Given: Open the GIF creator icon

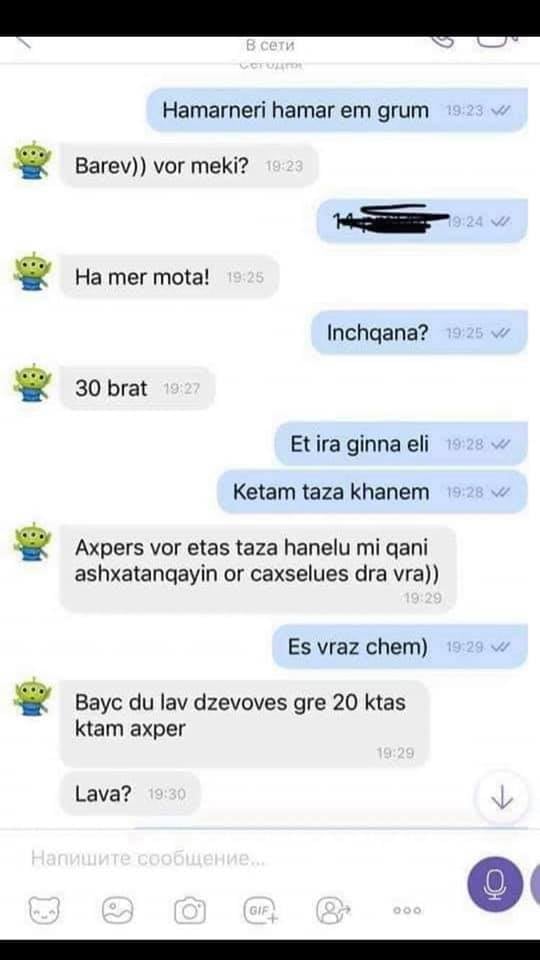Looking at the screenshot, I should 261,910.
